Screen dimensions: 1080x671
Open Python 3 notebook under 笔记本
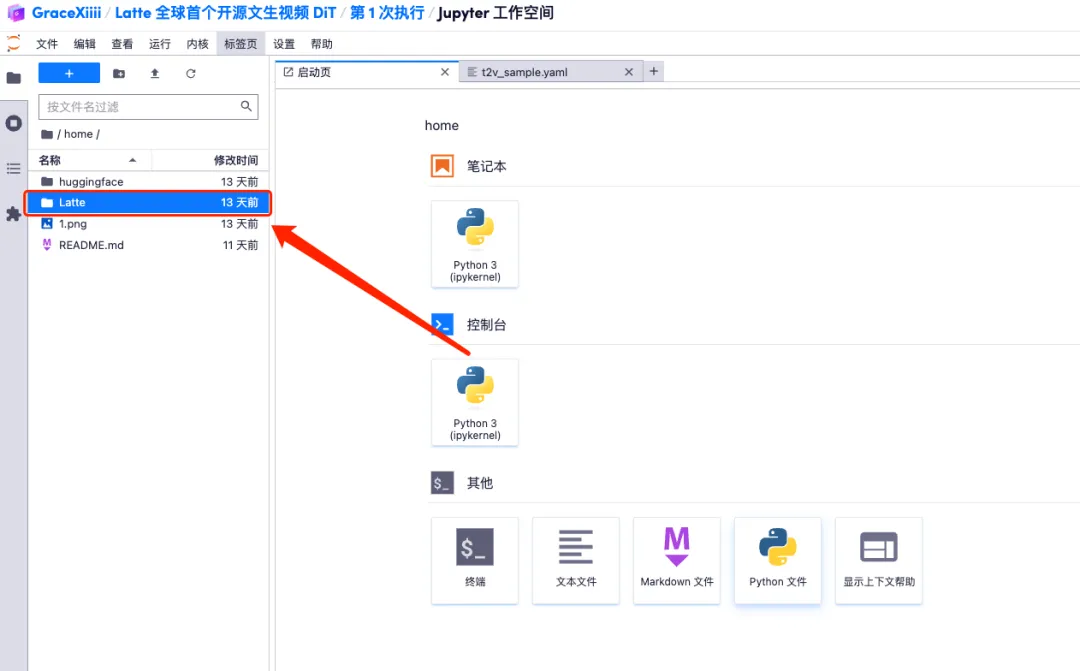point(475,244)
